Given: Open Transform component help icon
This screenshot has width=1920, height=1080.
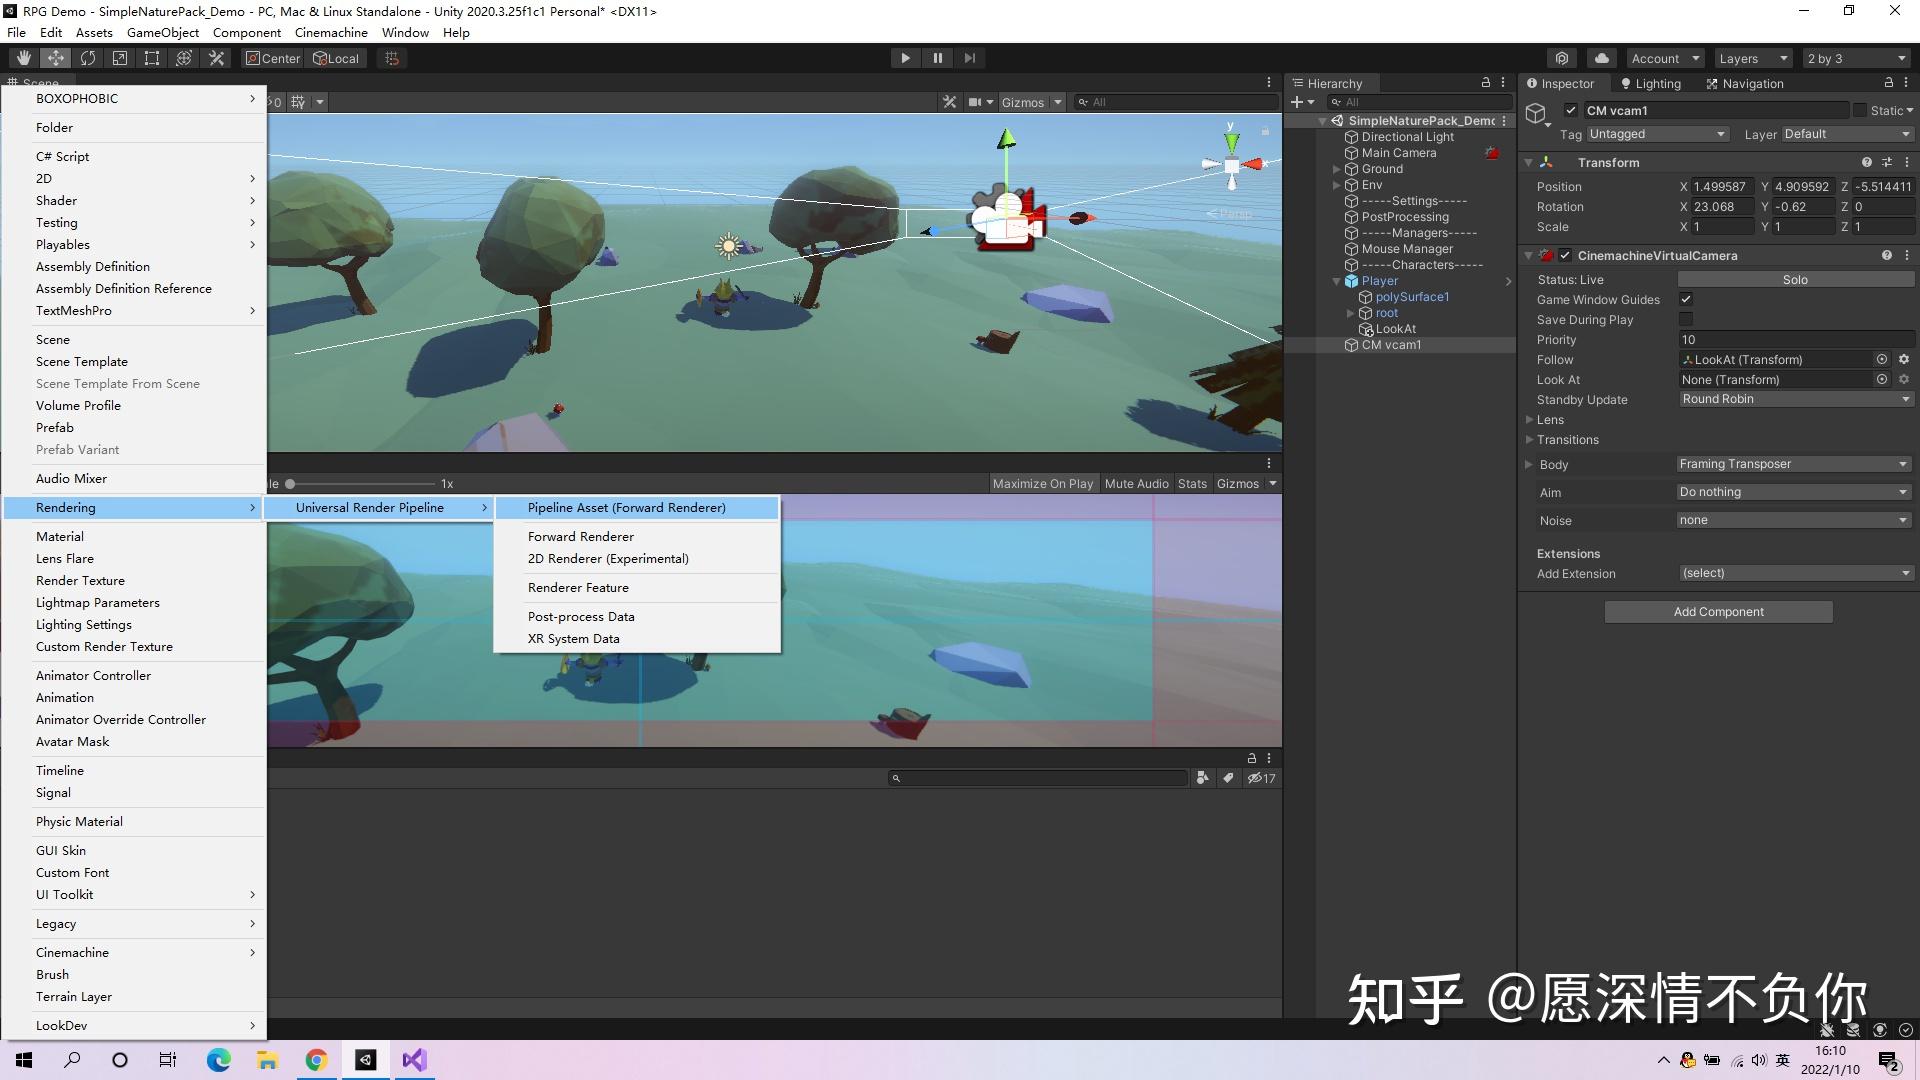Looking at the screenshot, I should click(x=1867, y=162).
